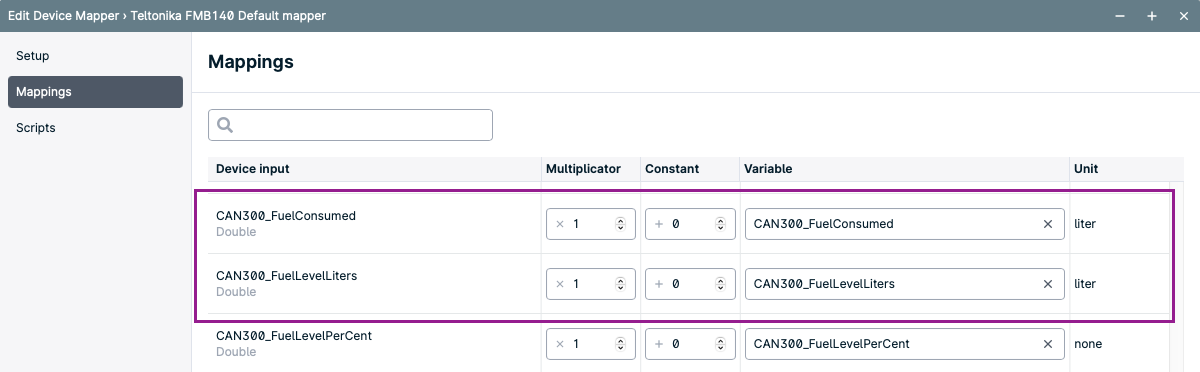Image resolution: width=1200 pixels, height=372 pixels.
Task: Adjust multiplicator stepper for CAN300_FuelLevelPerCent
Action: pos(620,344)
